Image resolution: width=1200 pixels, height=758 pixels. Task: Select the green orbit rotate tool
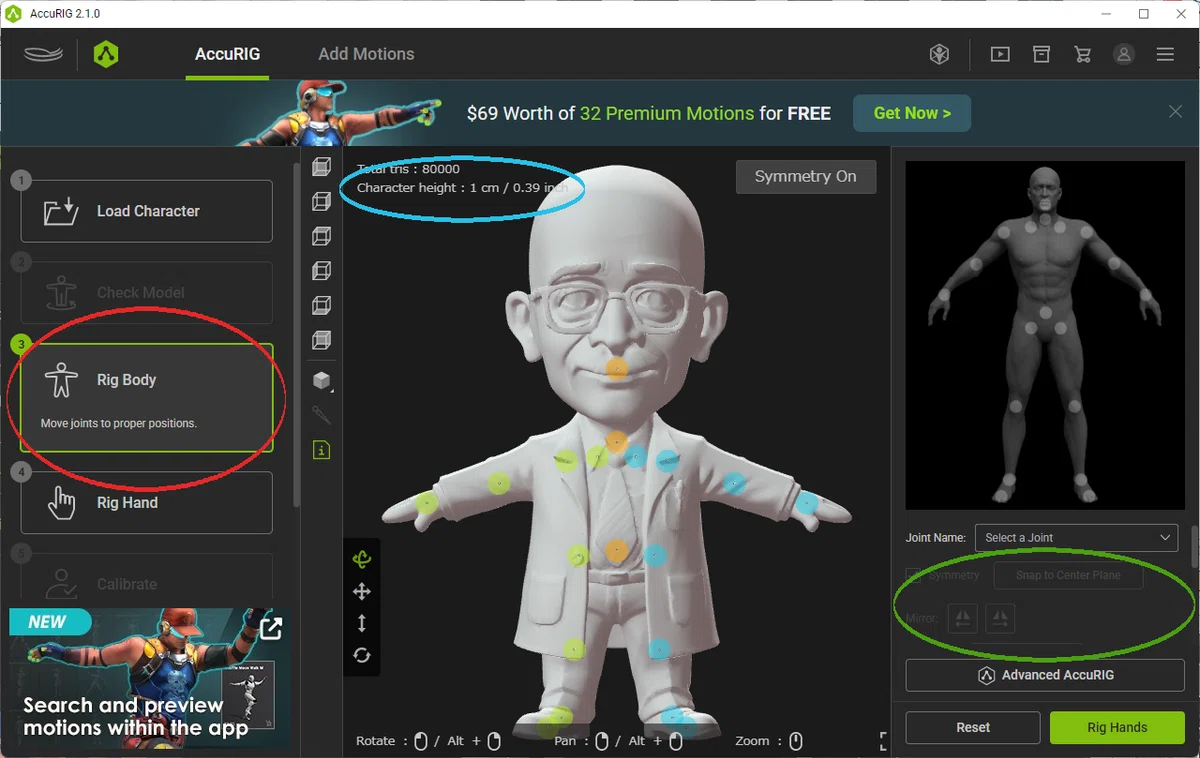point(362,560)
